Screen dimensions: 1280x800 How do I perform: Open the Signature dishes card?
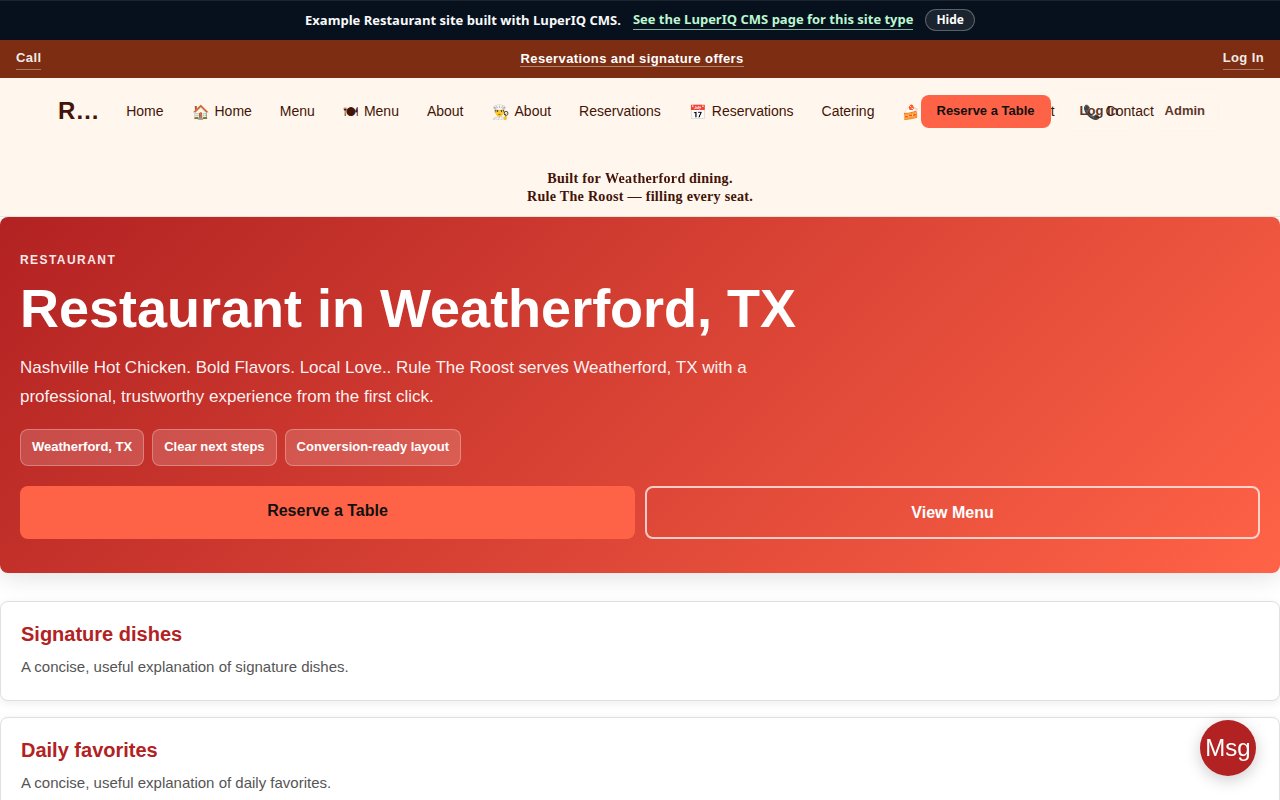click(x=101, y=634)
